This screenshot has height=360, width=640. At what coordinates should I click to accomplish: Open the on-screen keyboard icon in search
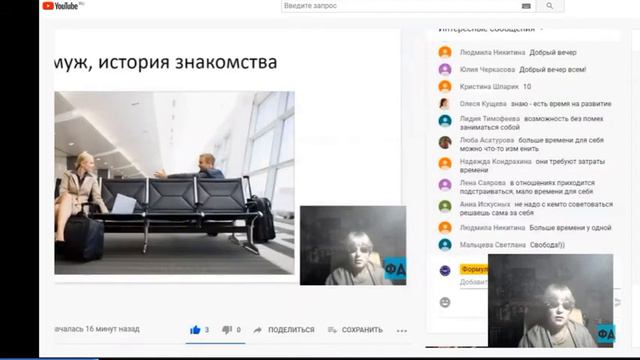click(x=526, y=6)
